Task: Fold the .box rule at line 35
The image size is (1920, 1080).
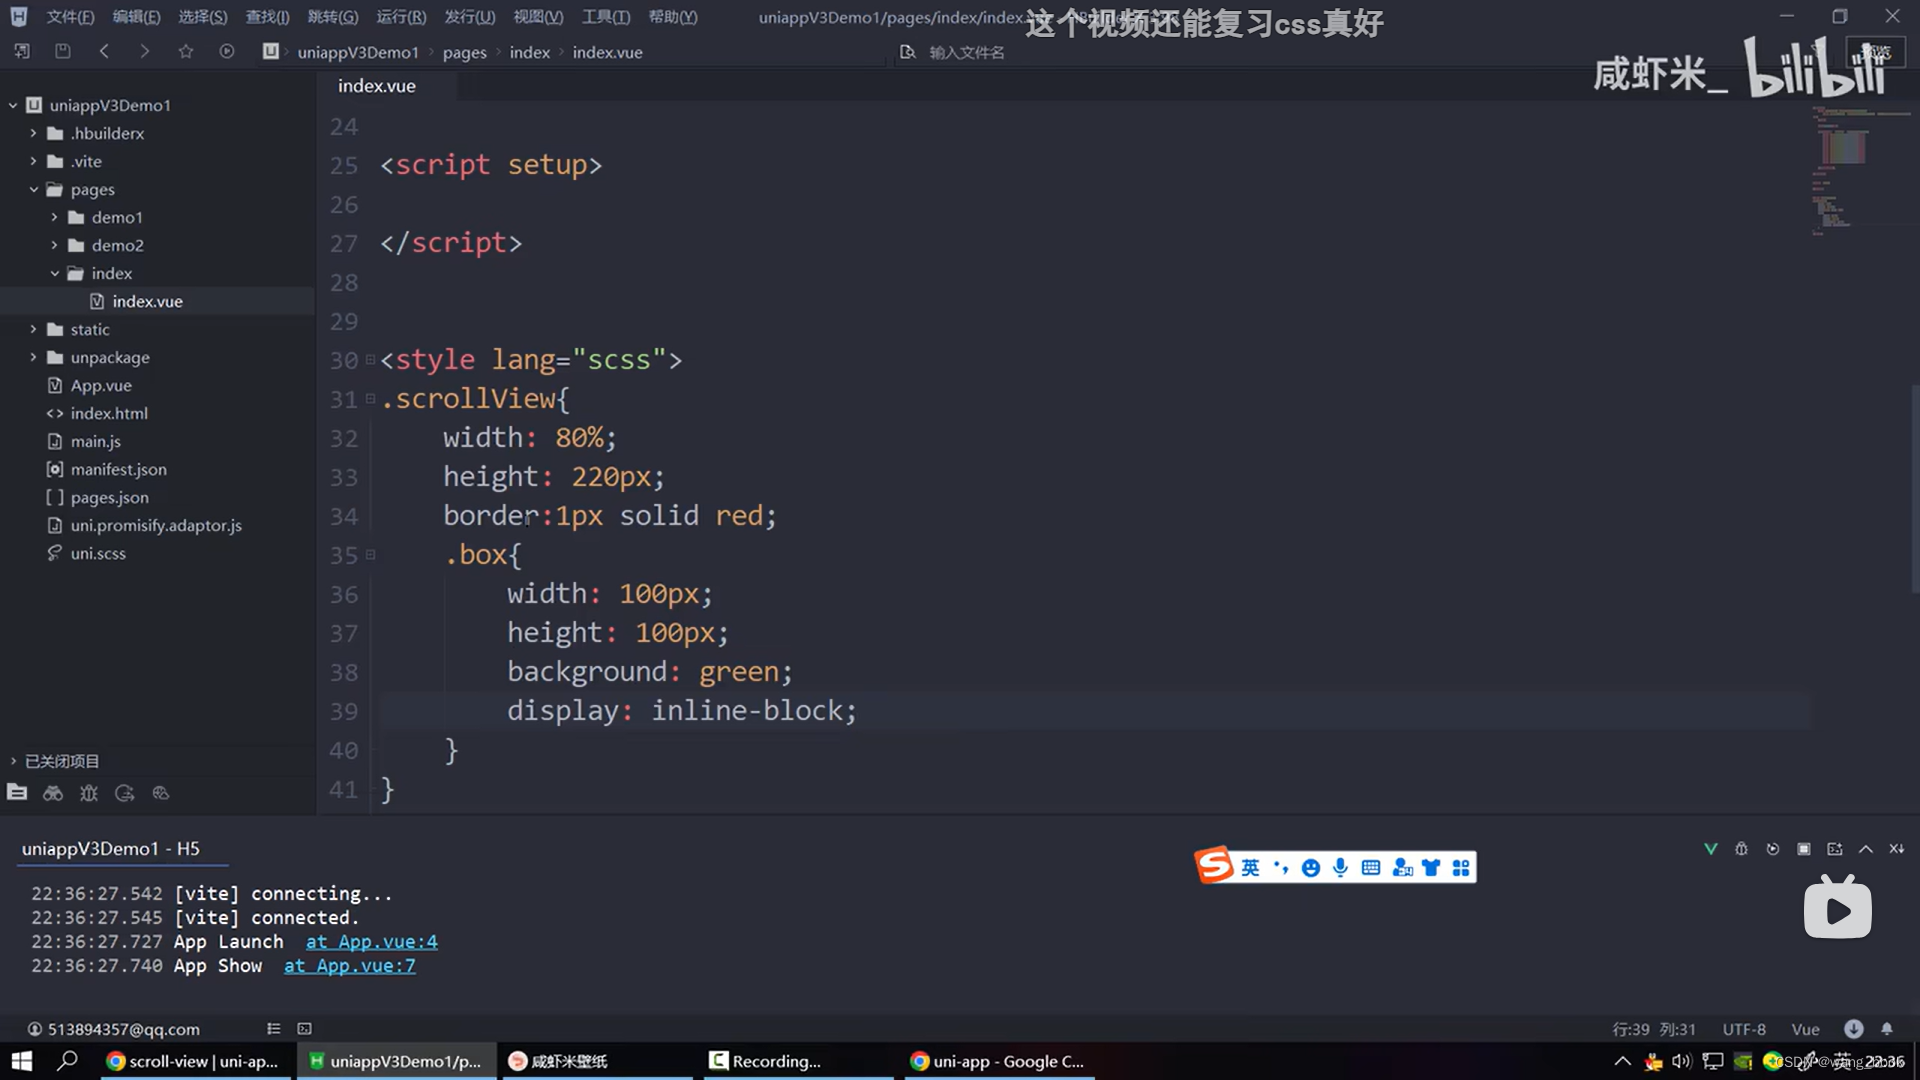Action: coord(370,554)
